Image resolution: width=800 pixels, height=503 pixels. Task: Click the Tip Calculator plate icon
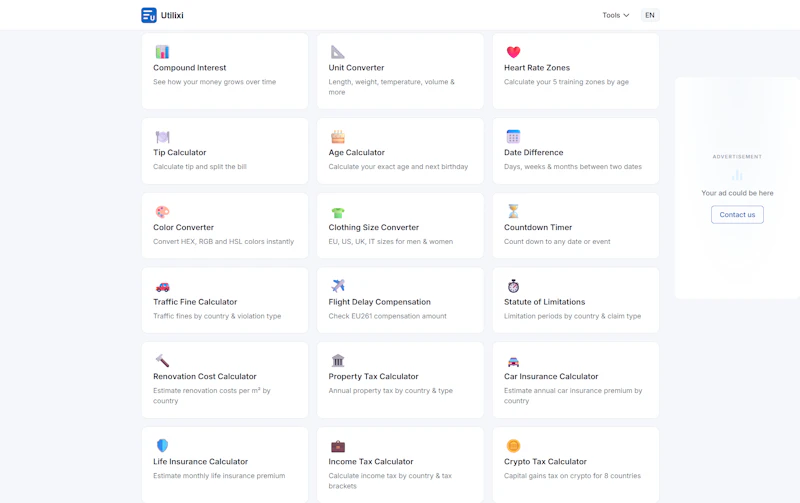[162, 137]
